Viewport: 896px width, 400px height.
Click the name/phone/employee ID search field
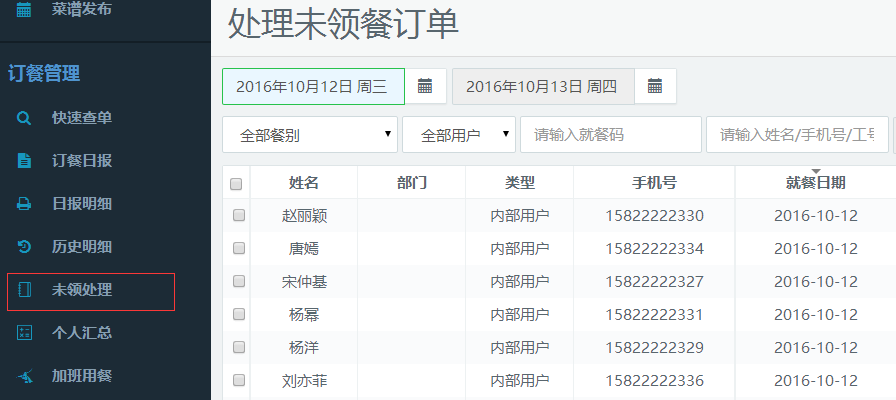point(797,135)
